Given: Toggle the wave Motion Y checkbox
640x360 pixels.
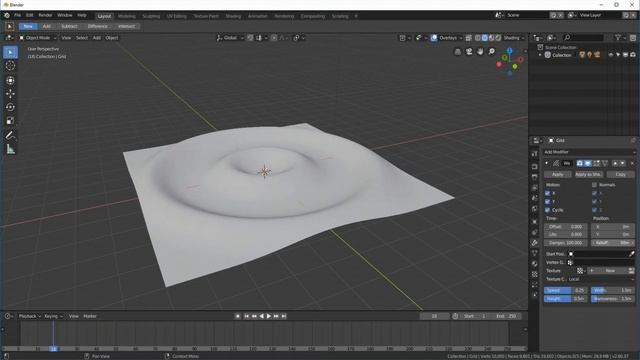Looking at the screenshot, I should coord(547,202).
